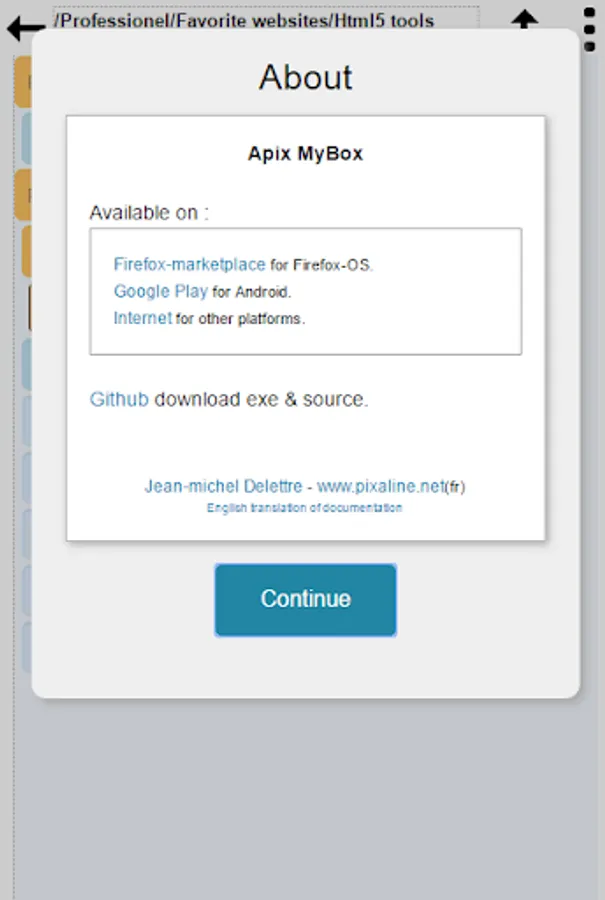Screen dimensions: 605x900
Task: Open the Firefox-marketplace link
Action: pyautogui.click(x=189, y=265)
